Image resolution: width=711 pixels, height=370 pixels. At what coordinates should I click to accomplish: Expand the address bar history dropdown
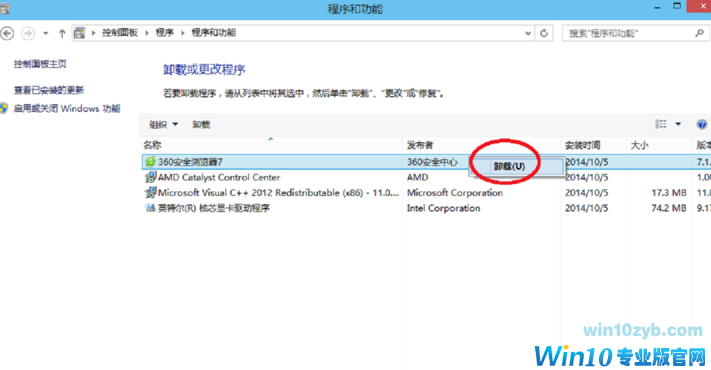(x=528, y=33)
